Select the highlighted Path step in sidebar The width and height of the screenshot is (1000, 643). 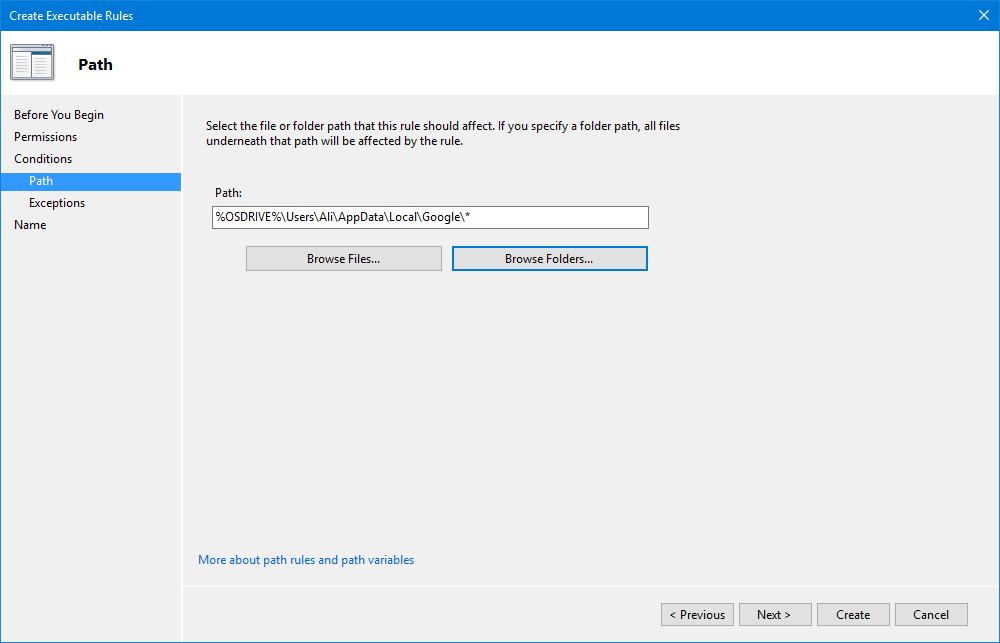pyautogui.click(x=41, y=181)
